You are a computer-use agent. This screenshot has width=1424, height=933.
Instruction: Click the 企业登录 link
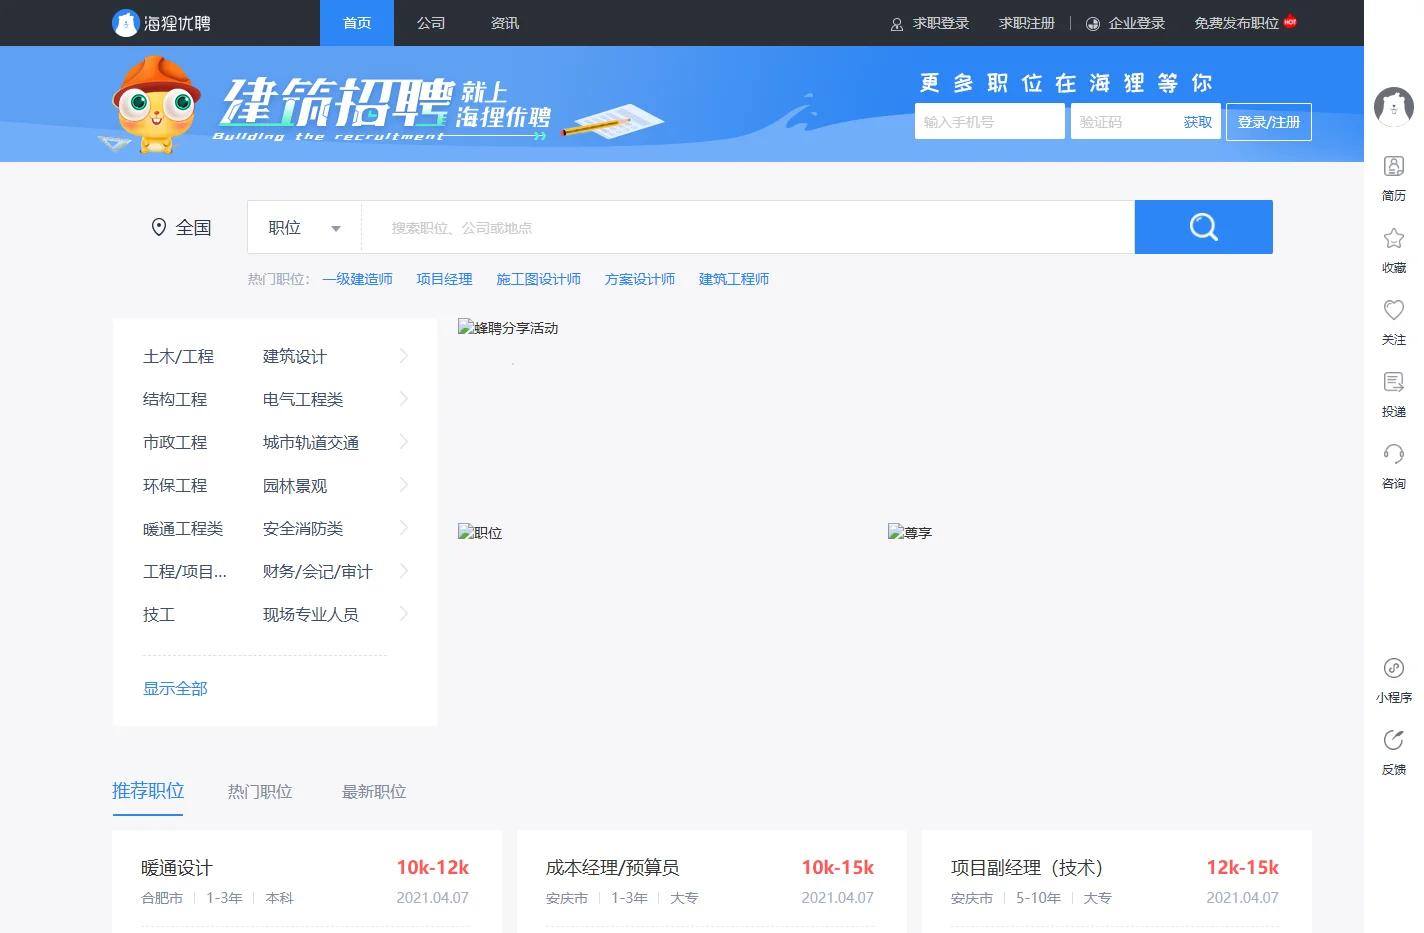(x=1137, y=23)
